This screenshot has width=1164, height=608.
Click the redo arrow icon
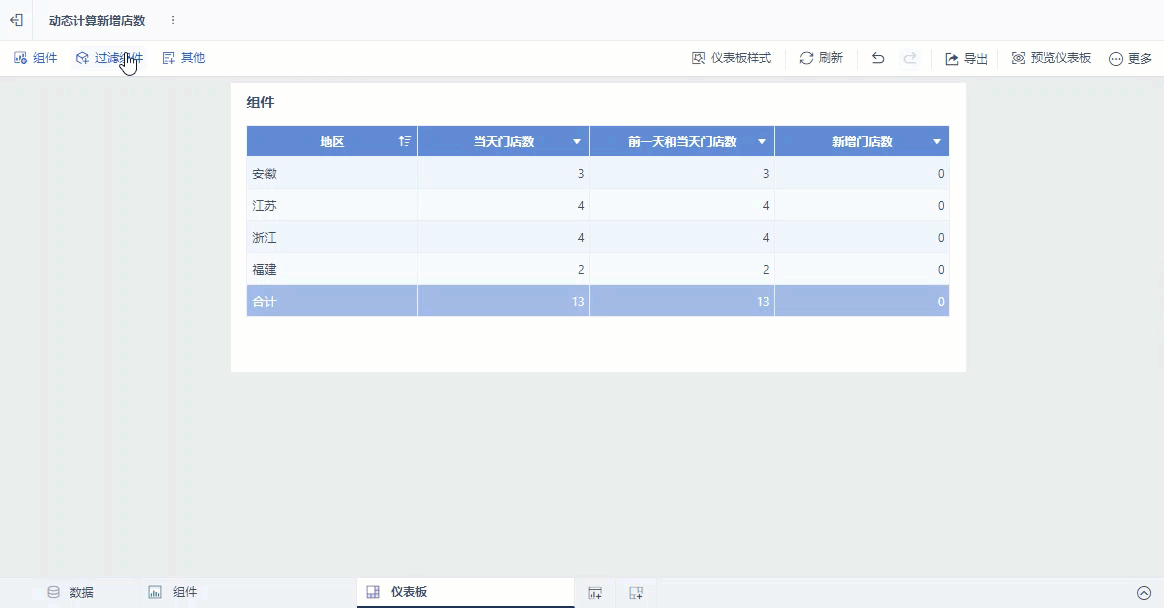point(910,58)
